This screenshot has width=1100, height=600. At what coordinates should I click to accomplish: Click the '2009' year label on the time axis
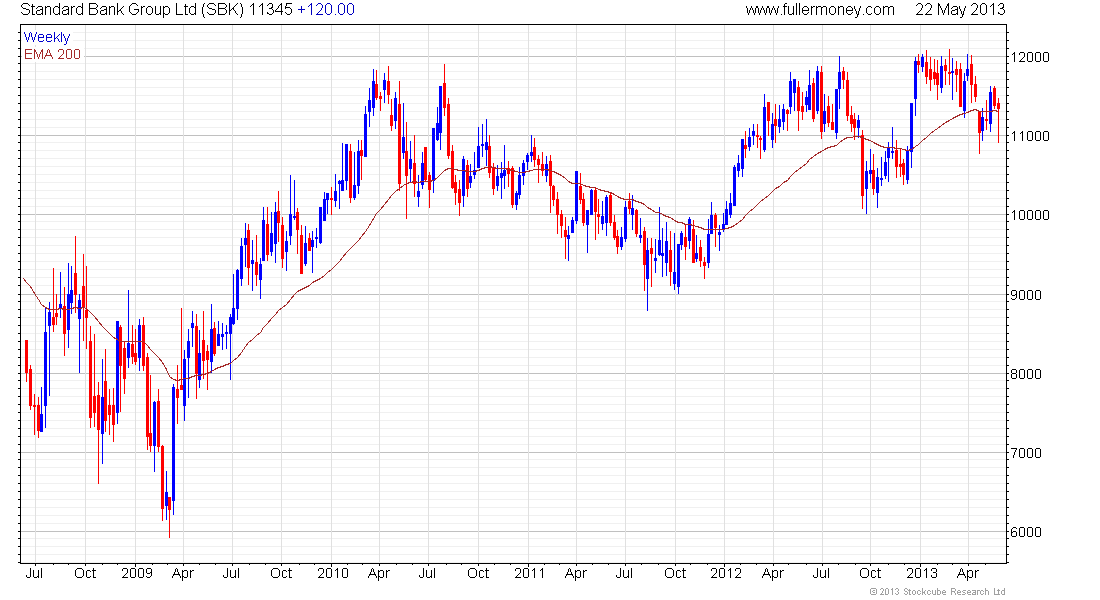pyautogui.click(x=137, y=573)
